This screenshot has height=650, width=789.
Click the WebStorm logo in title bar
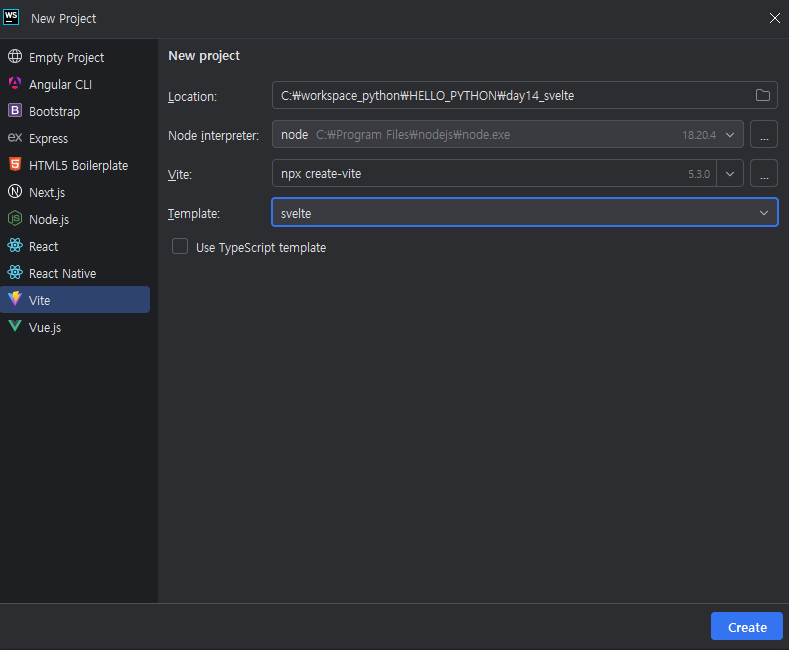(x=11, y=17)
